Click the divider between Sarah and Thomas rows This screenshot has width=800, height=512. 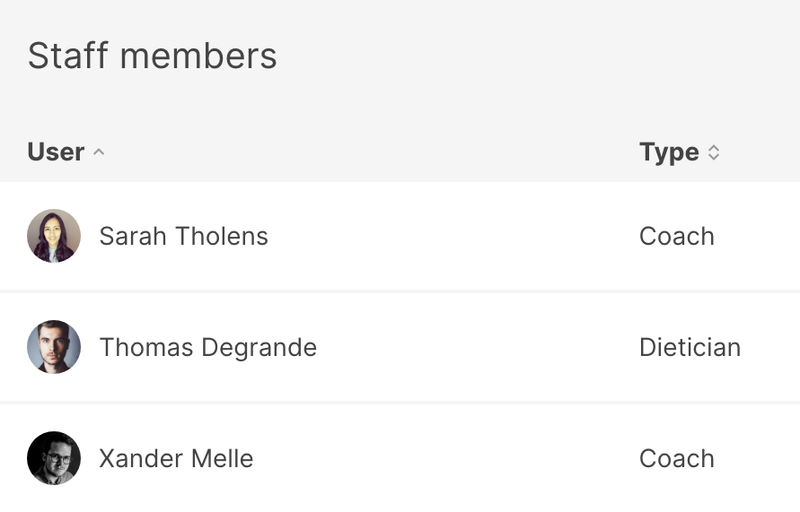(400, 291)
